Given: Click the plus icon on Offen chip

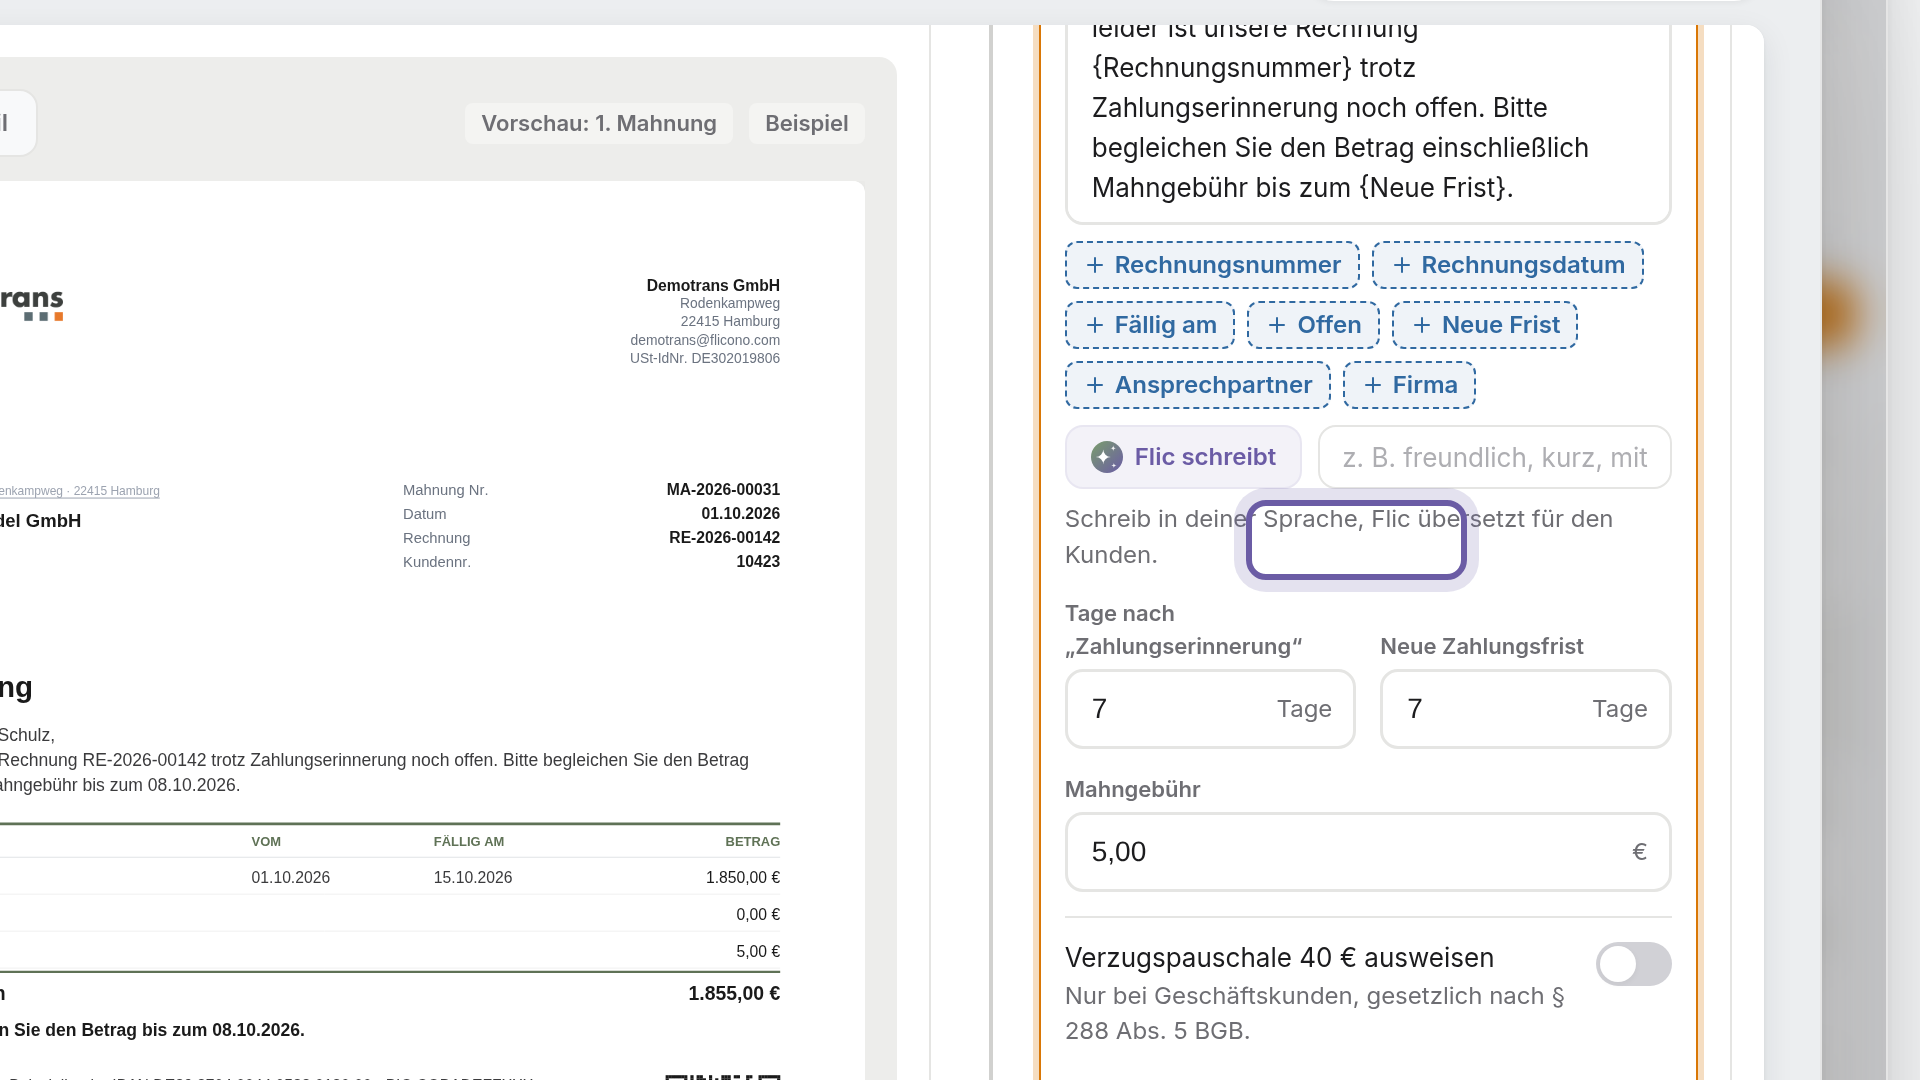Looking at the screenshot, I should (1277, 325).
